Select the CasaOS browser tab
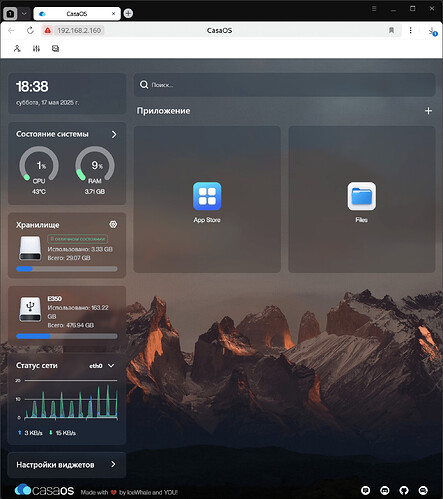443x499 pixels. (77, 14)
